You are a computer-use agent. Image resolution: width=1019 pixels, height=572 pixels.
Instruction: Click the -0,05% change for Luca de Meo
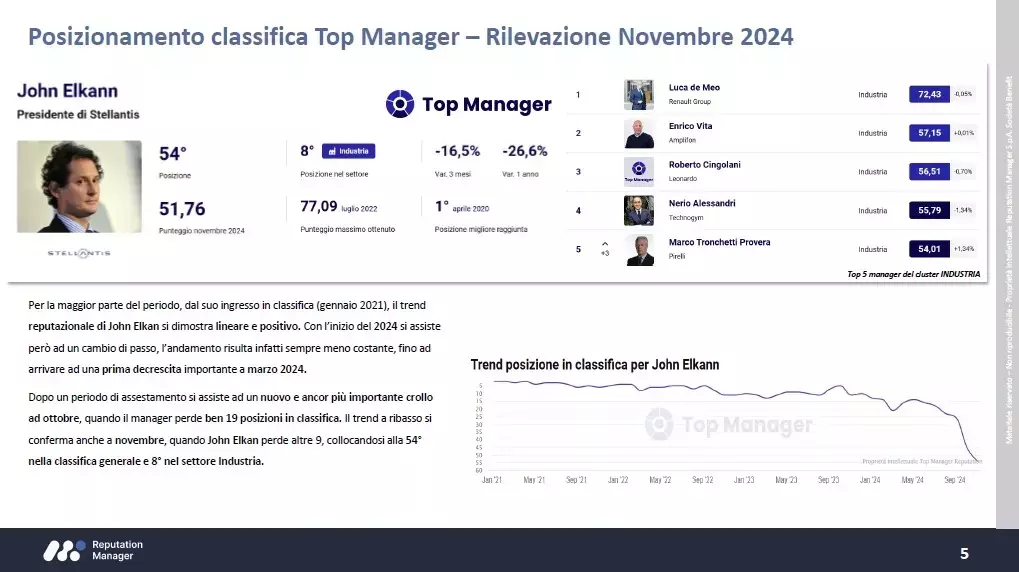[x=963, y=94]
